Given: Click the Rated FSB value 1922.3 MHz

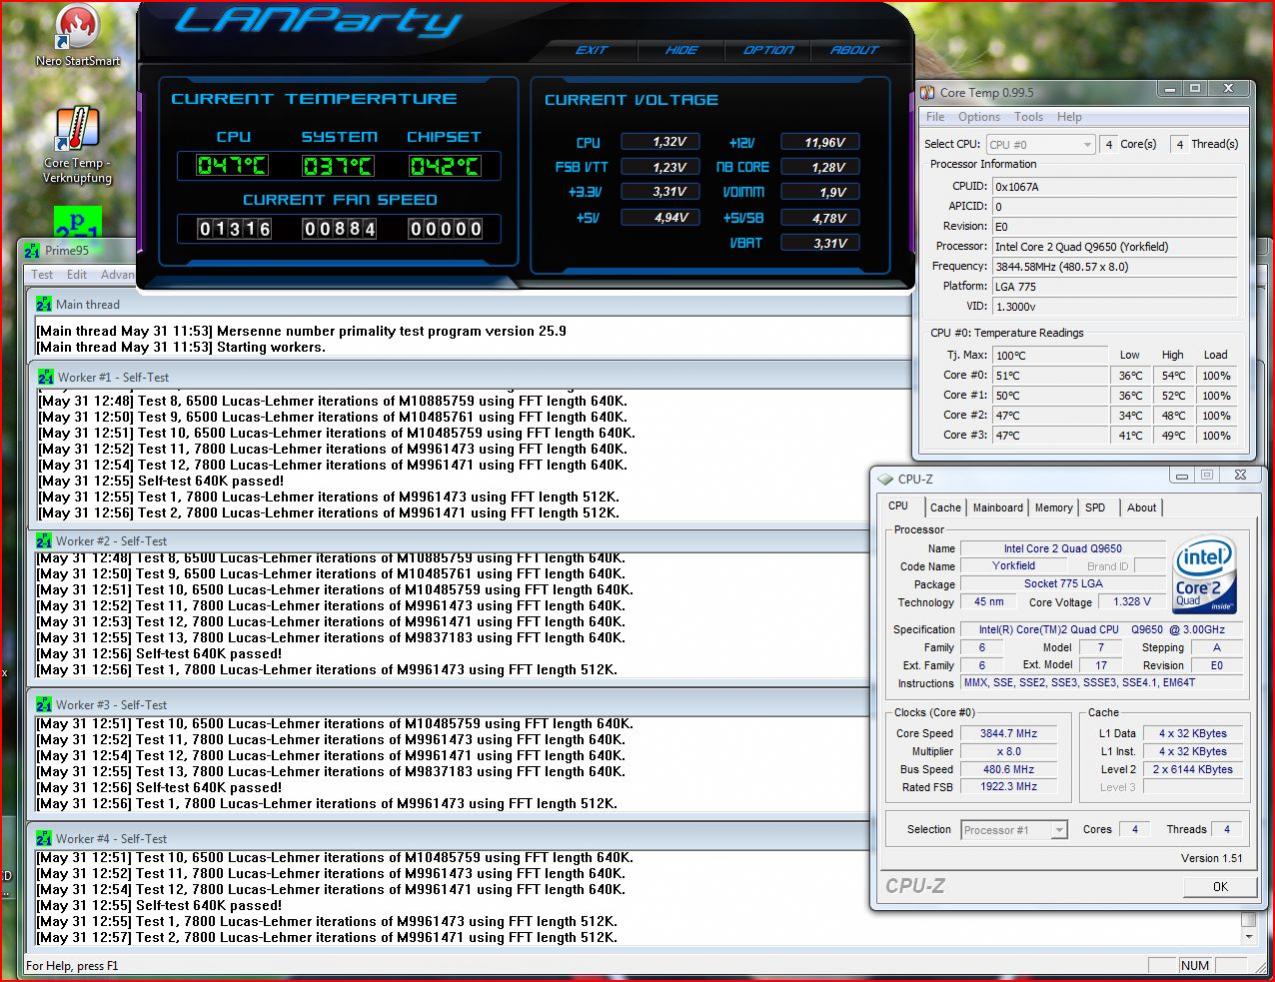Looking at the screenshot, I should [x=1010, y=787].
